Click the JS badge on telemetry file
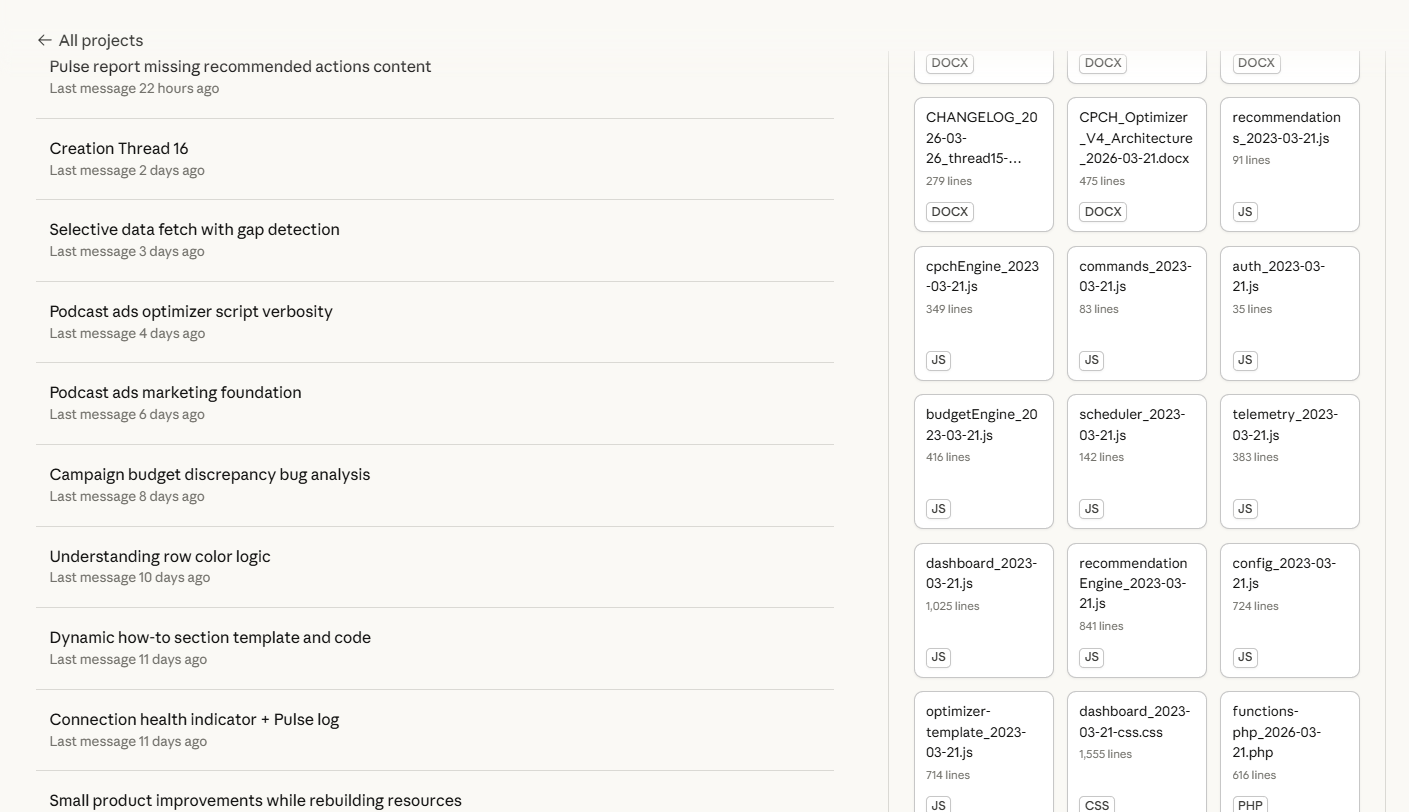The image size is (1409, 812). tap(1244, 509)
